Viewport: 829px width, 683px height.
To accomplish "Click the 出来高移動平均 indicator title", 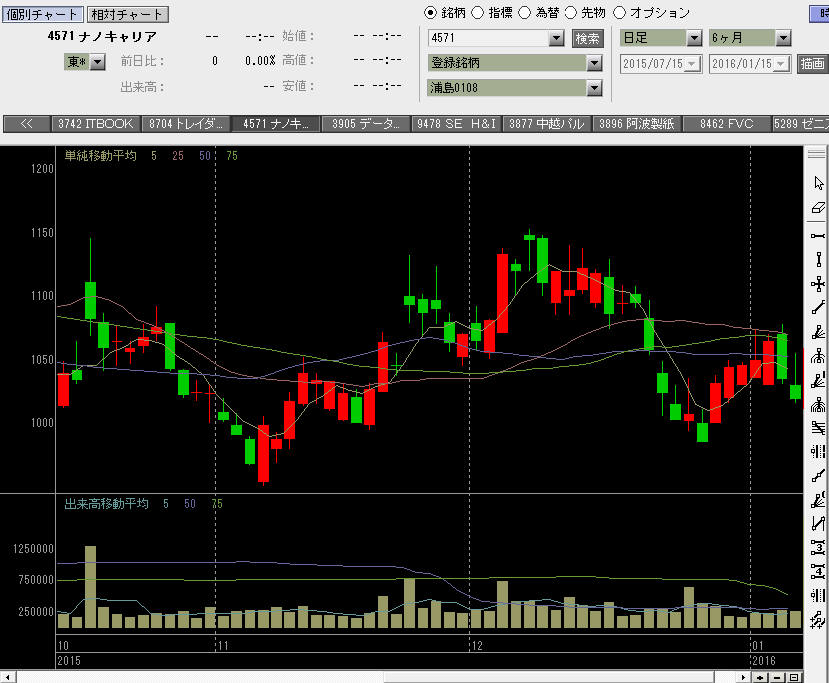I will pos(106,504).
